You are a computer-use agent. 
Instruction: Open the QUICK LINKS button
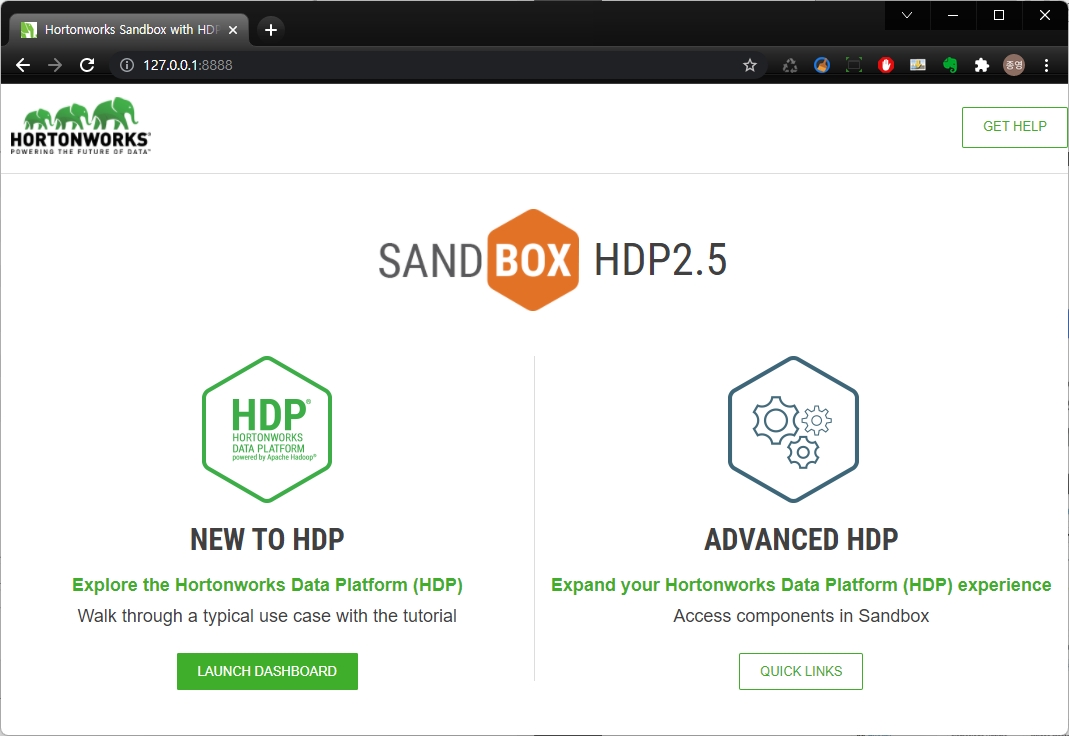click(801, 671)
